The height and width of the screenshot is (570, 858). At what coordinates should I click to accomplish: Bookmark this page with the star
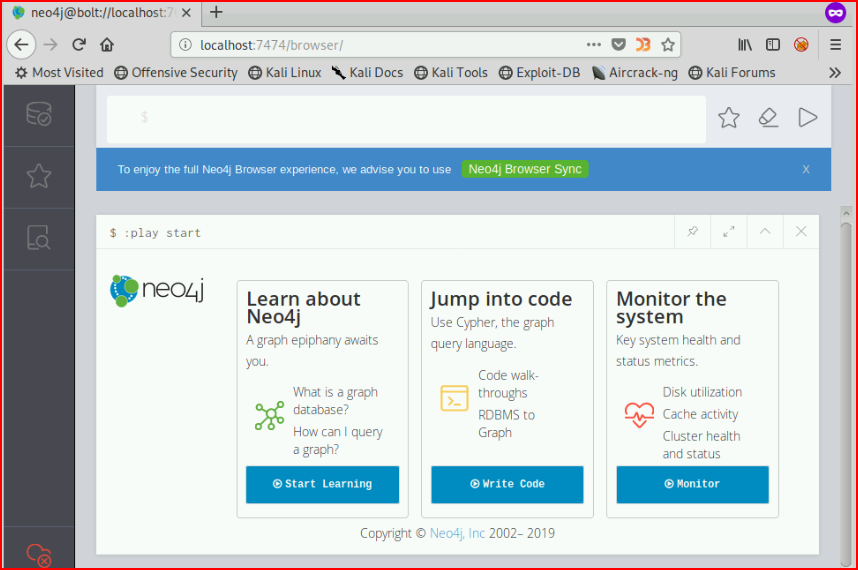point(668,45)
